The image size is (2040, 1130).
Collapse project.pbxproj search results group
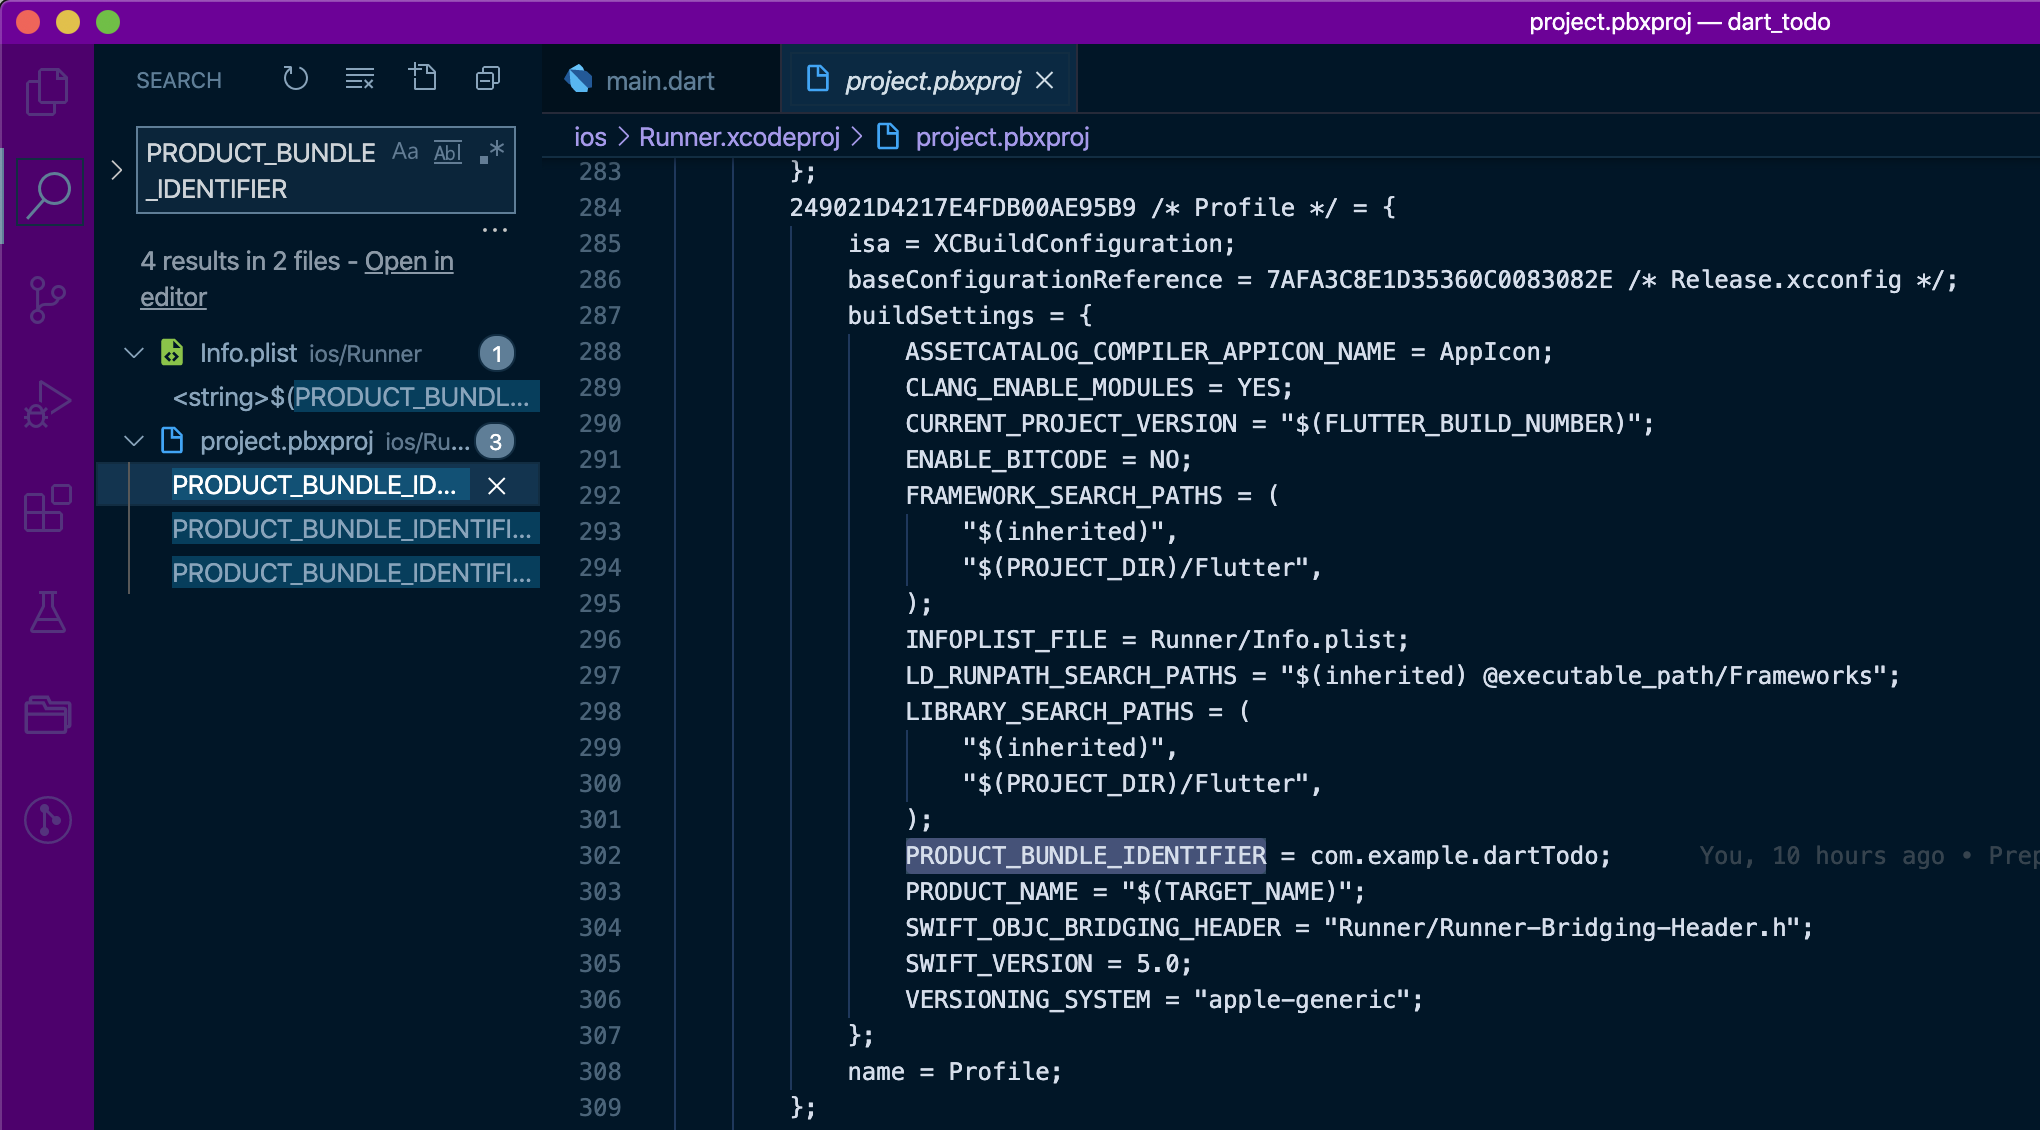pos(133,441)
